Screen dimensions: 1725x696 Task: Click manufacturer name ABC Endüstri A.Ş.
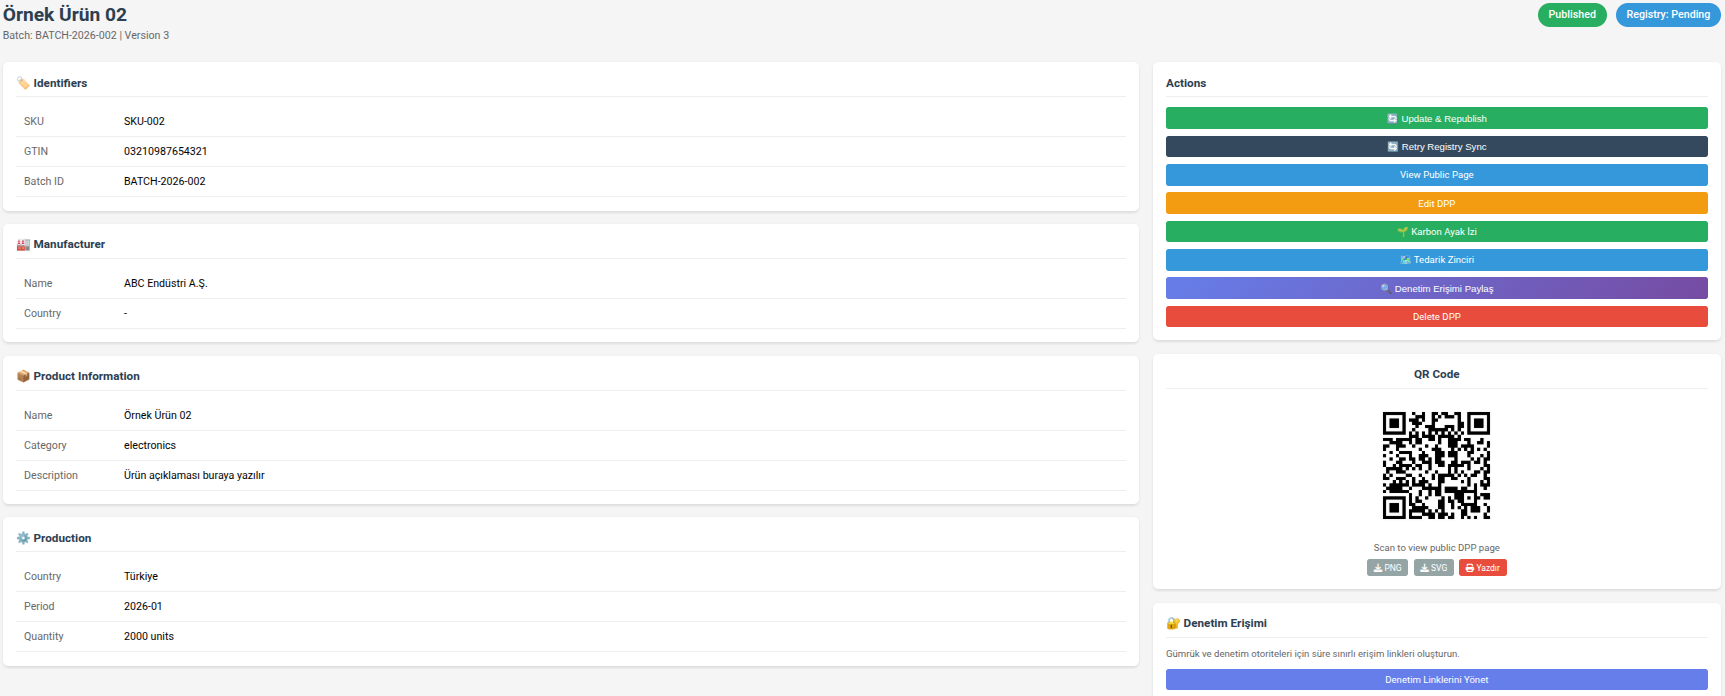166,283
